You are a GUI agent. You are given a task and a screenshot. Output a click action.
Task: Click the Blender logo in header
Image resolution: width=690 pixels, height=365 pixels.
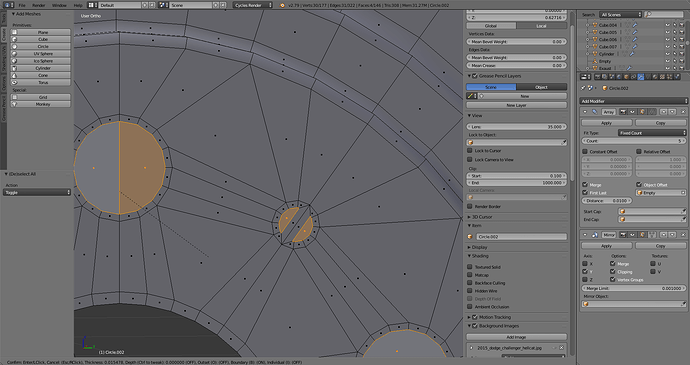[282, 5]
